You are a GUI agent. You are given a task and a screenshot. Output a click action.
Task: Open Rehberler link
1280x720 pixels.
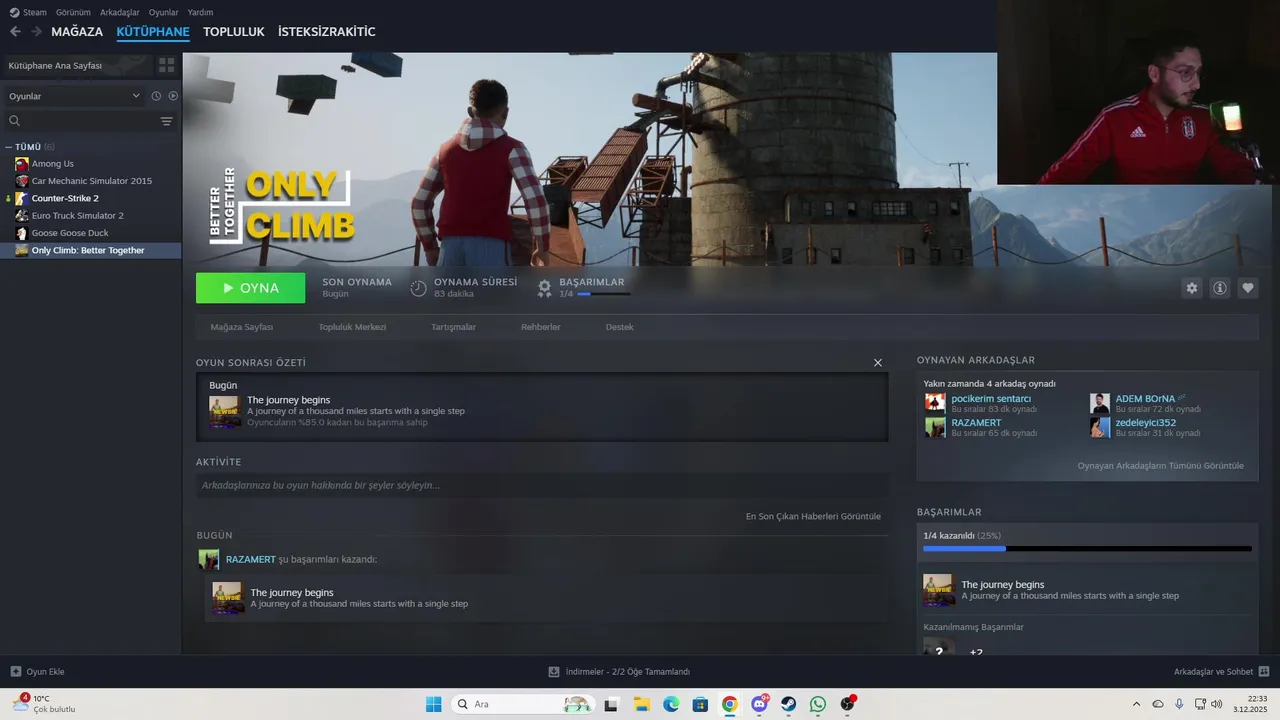[x=541, y=327]
